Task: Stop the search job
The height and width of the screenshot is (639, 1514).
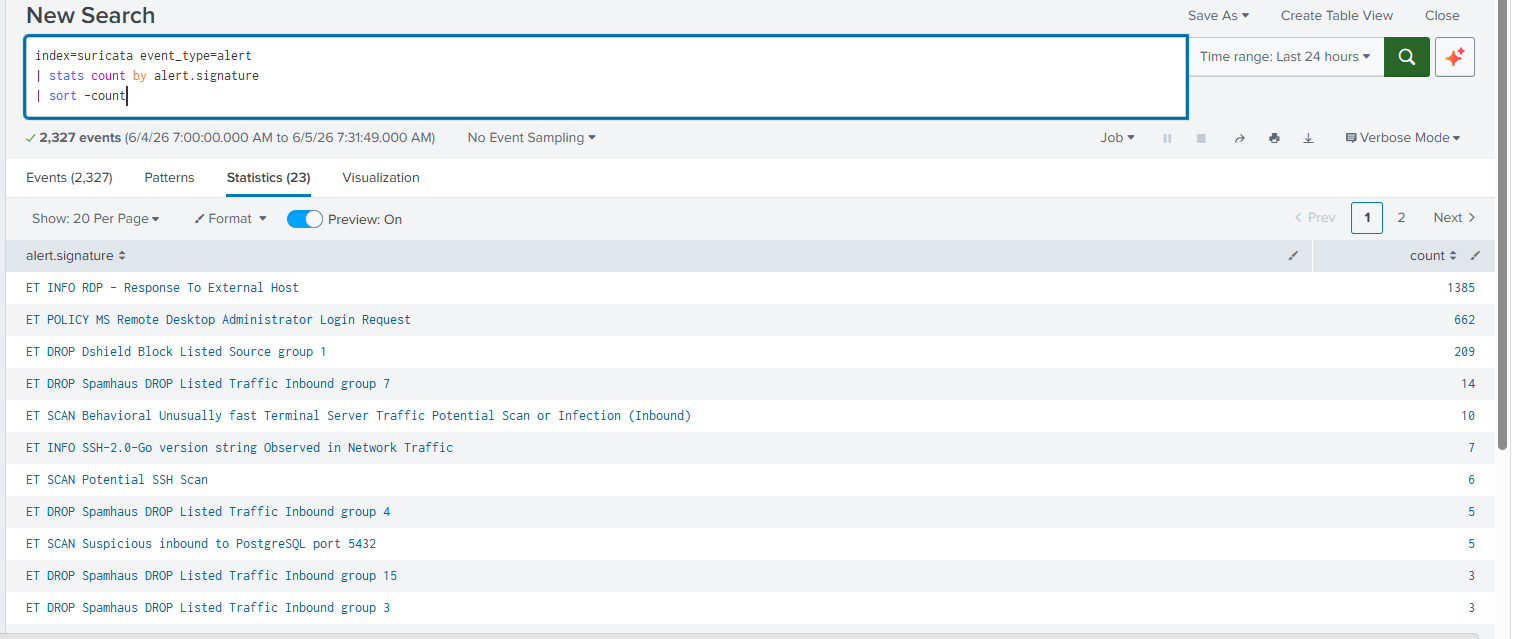Action: pos(1201,138)
